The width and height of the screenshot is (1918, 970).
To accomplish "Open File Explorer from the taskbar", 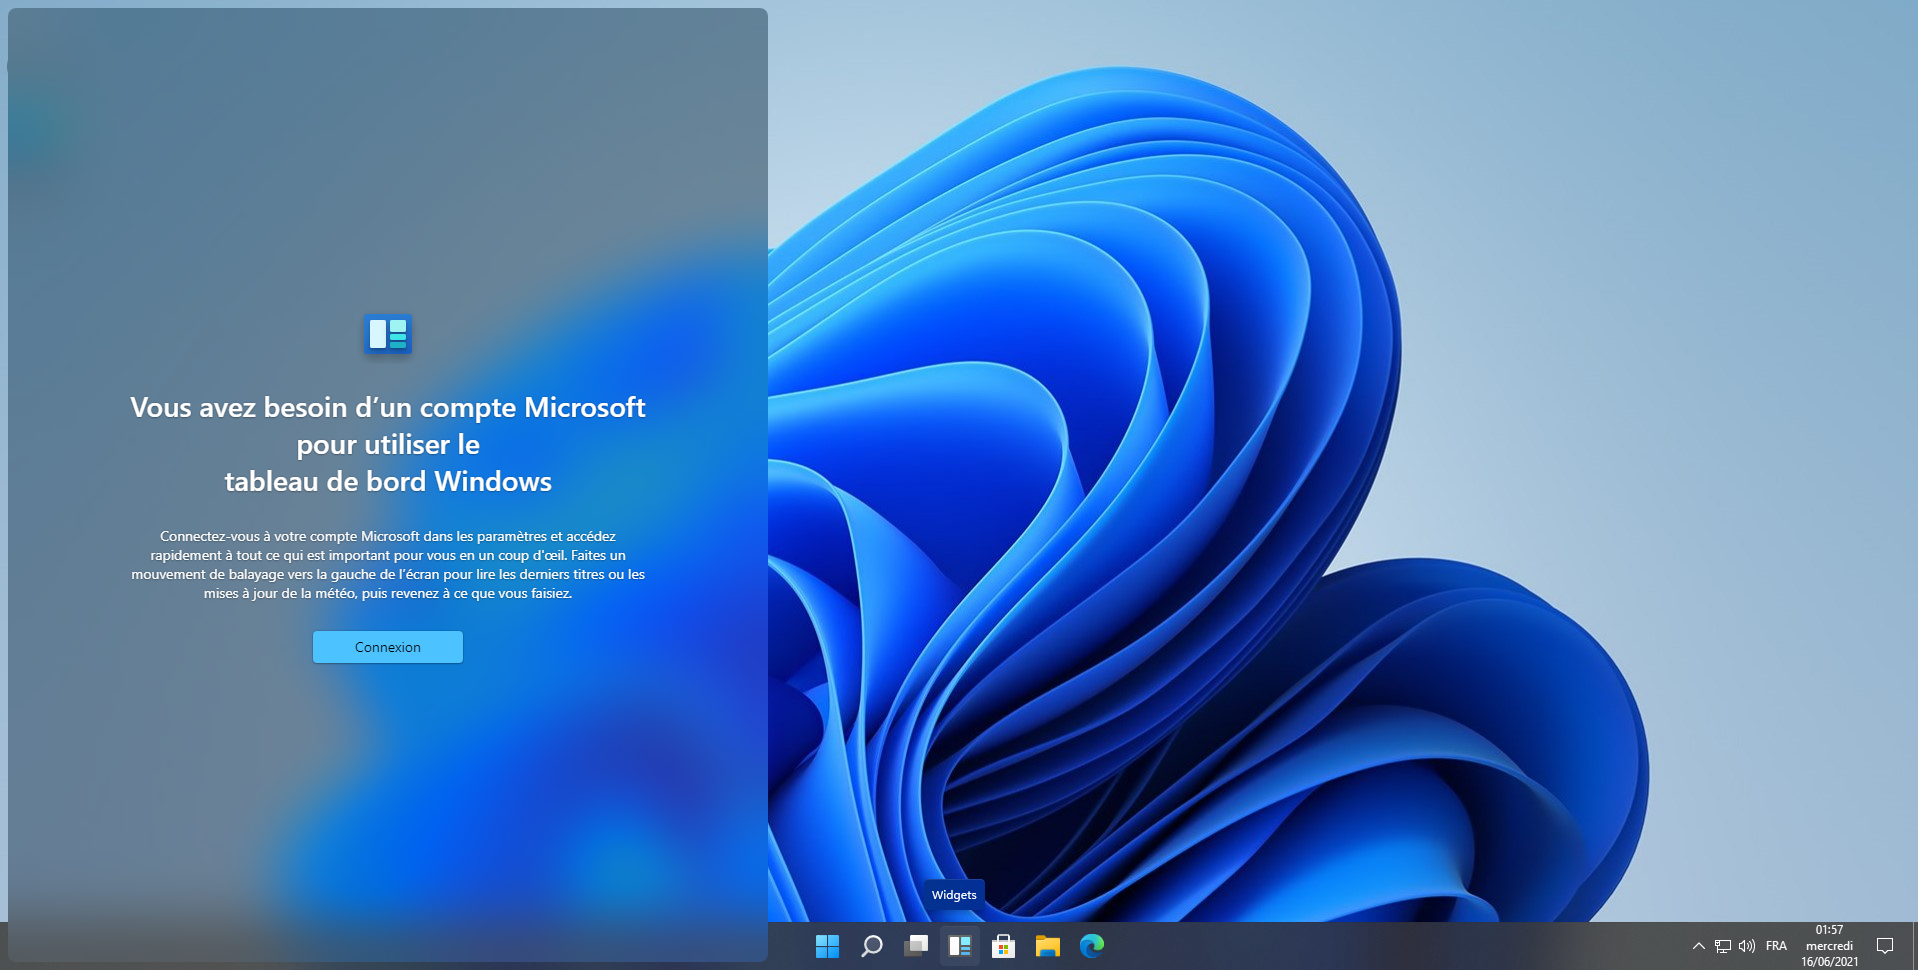I will (x=1047, y=946).
